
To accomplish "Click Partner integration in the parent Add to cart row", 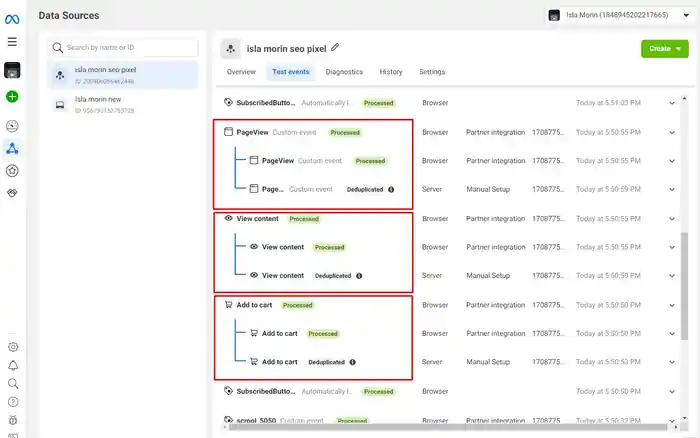I will (496, 305).
